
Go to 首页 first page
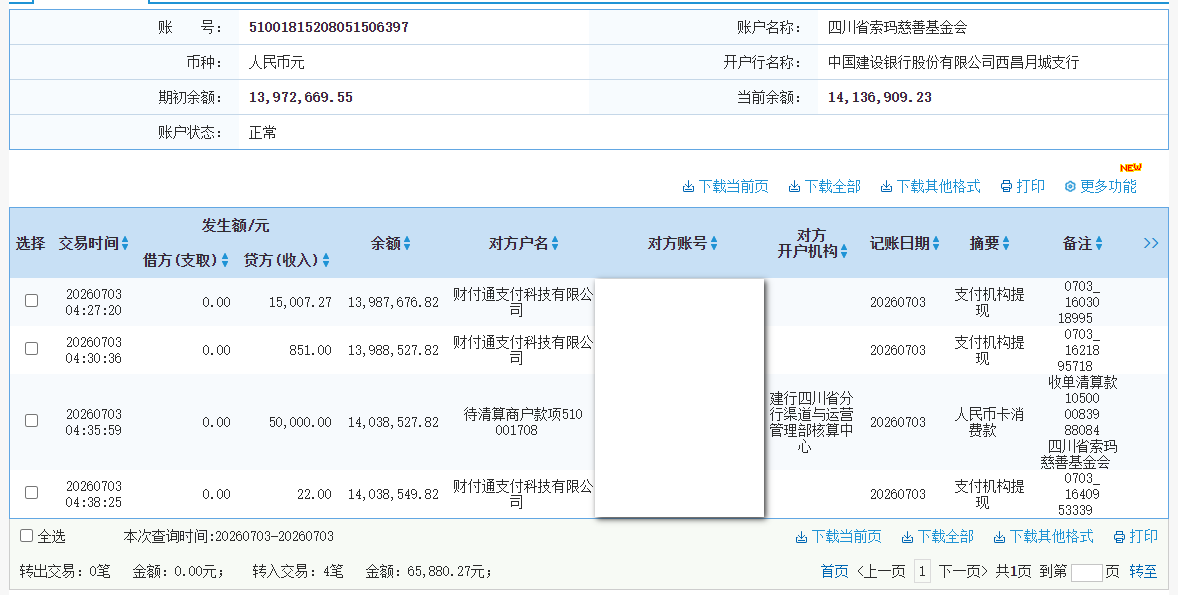click(835, 572)
